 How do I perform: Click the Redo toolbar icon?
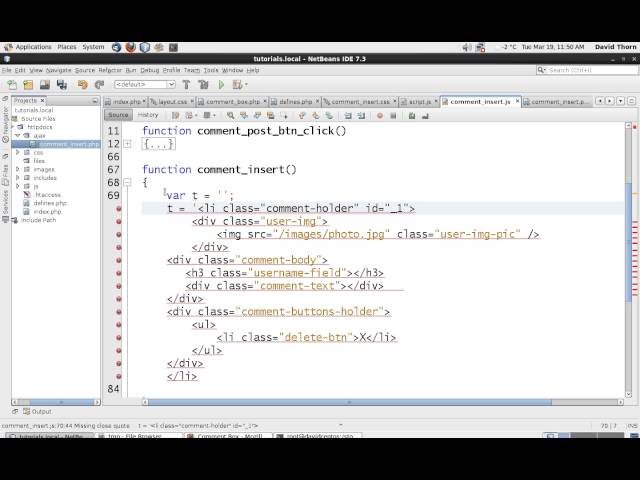coord(99,84)
